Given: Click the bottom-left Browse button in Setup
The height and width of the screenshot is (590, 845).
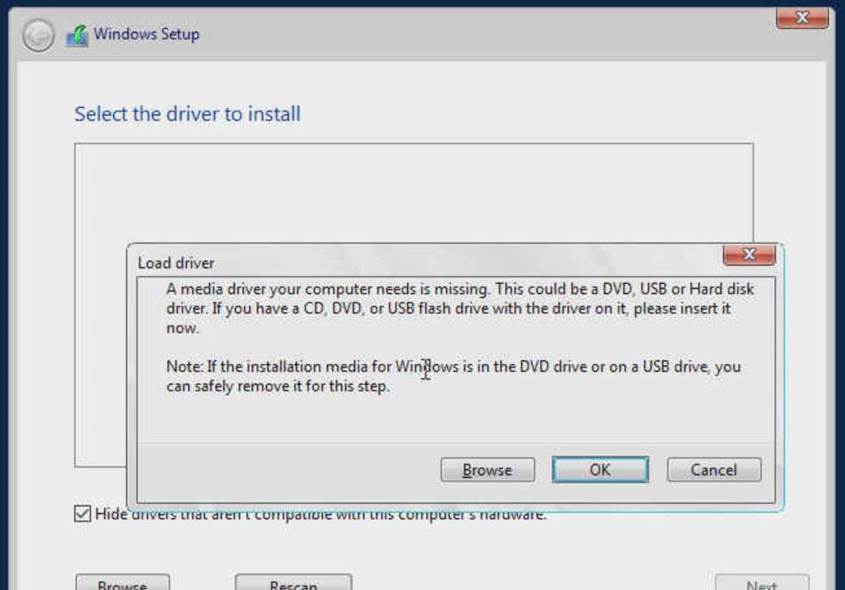Looking at the screenshot, I should (122, 583).
